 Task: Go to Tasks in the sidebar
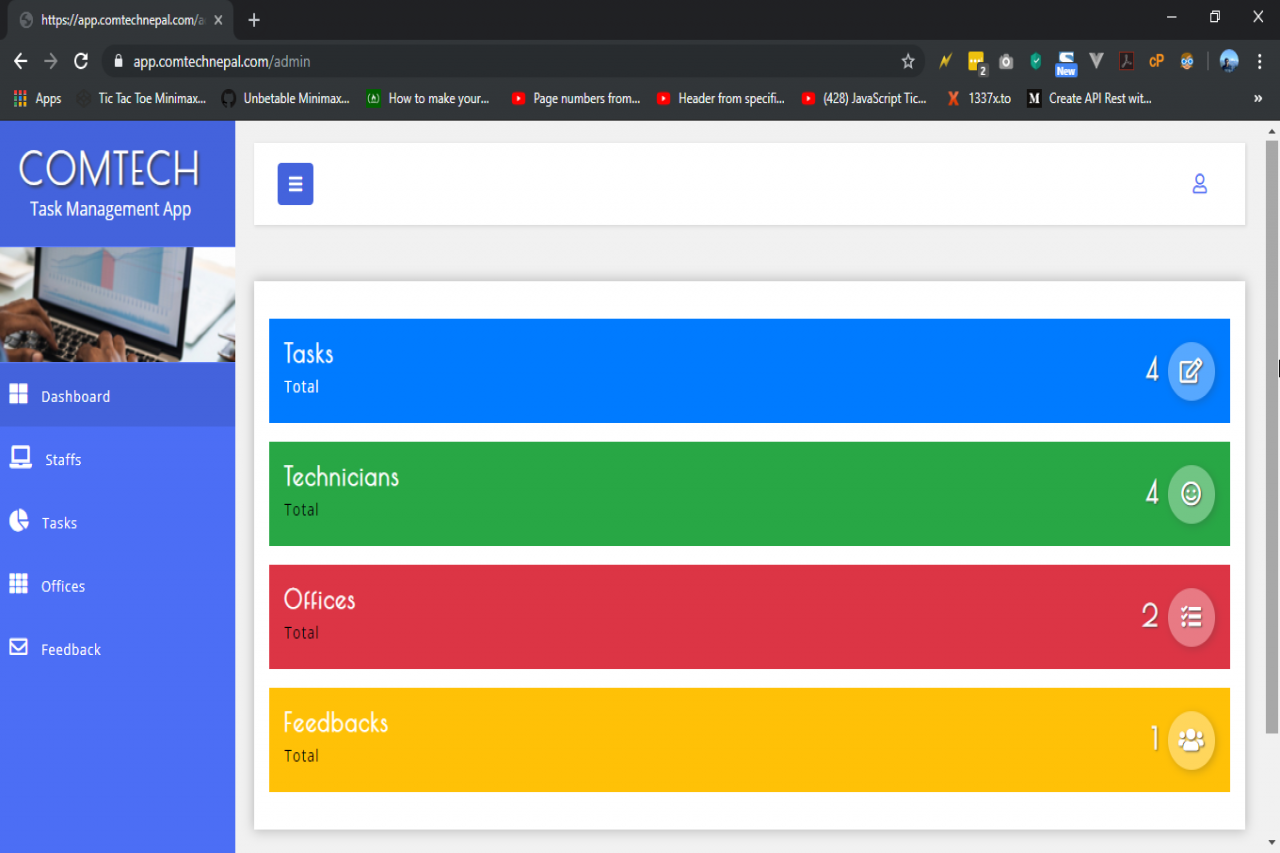click(59, 523)
